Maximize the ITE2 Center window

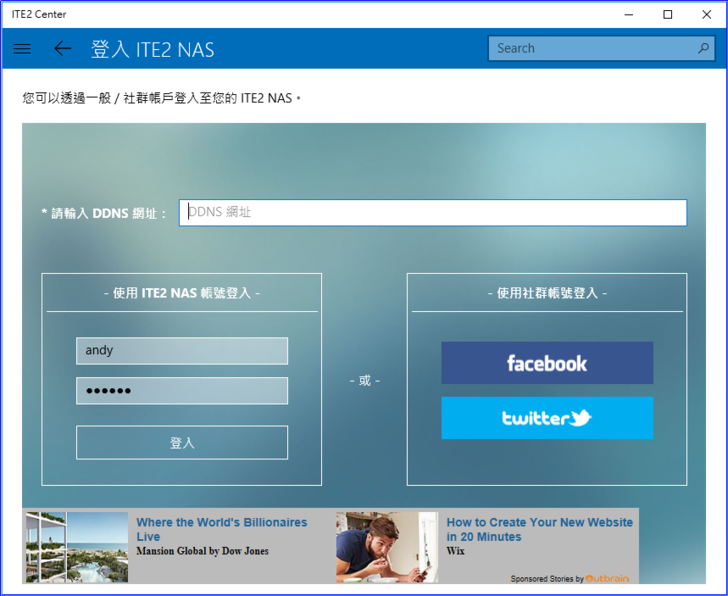pyautogui.click(x=667, y=14)
